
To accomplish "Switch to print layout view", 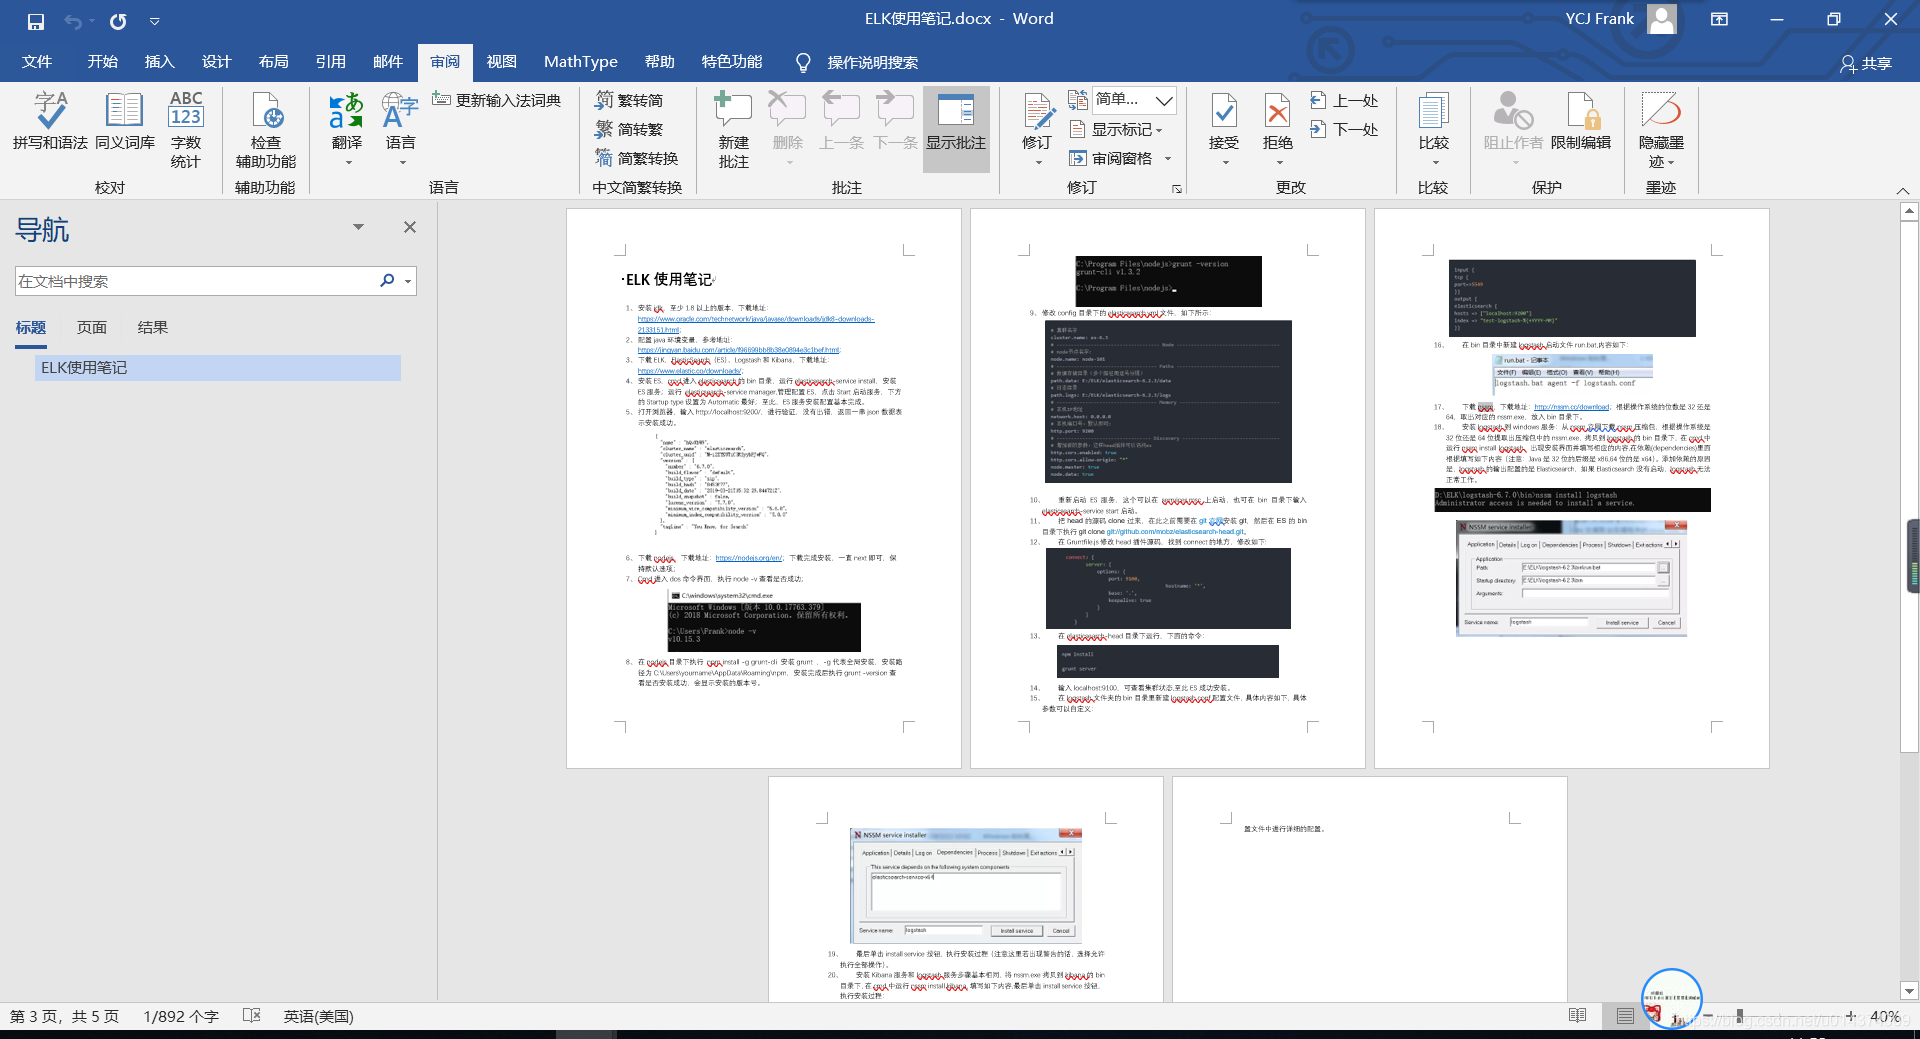I will point(1625,1016).
